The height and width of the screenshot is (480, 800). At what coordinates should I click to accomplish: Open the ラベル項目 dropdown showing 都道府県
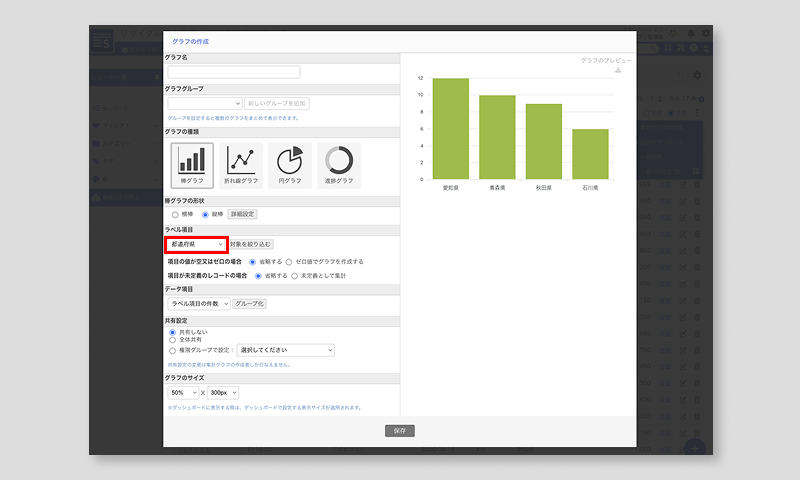196,244
